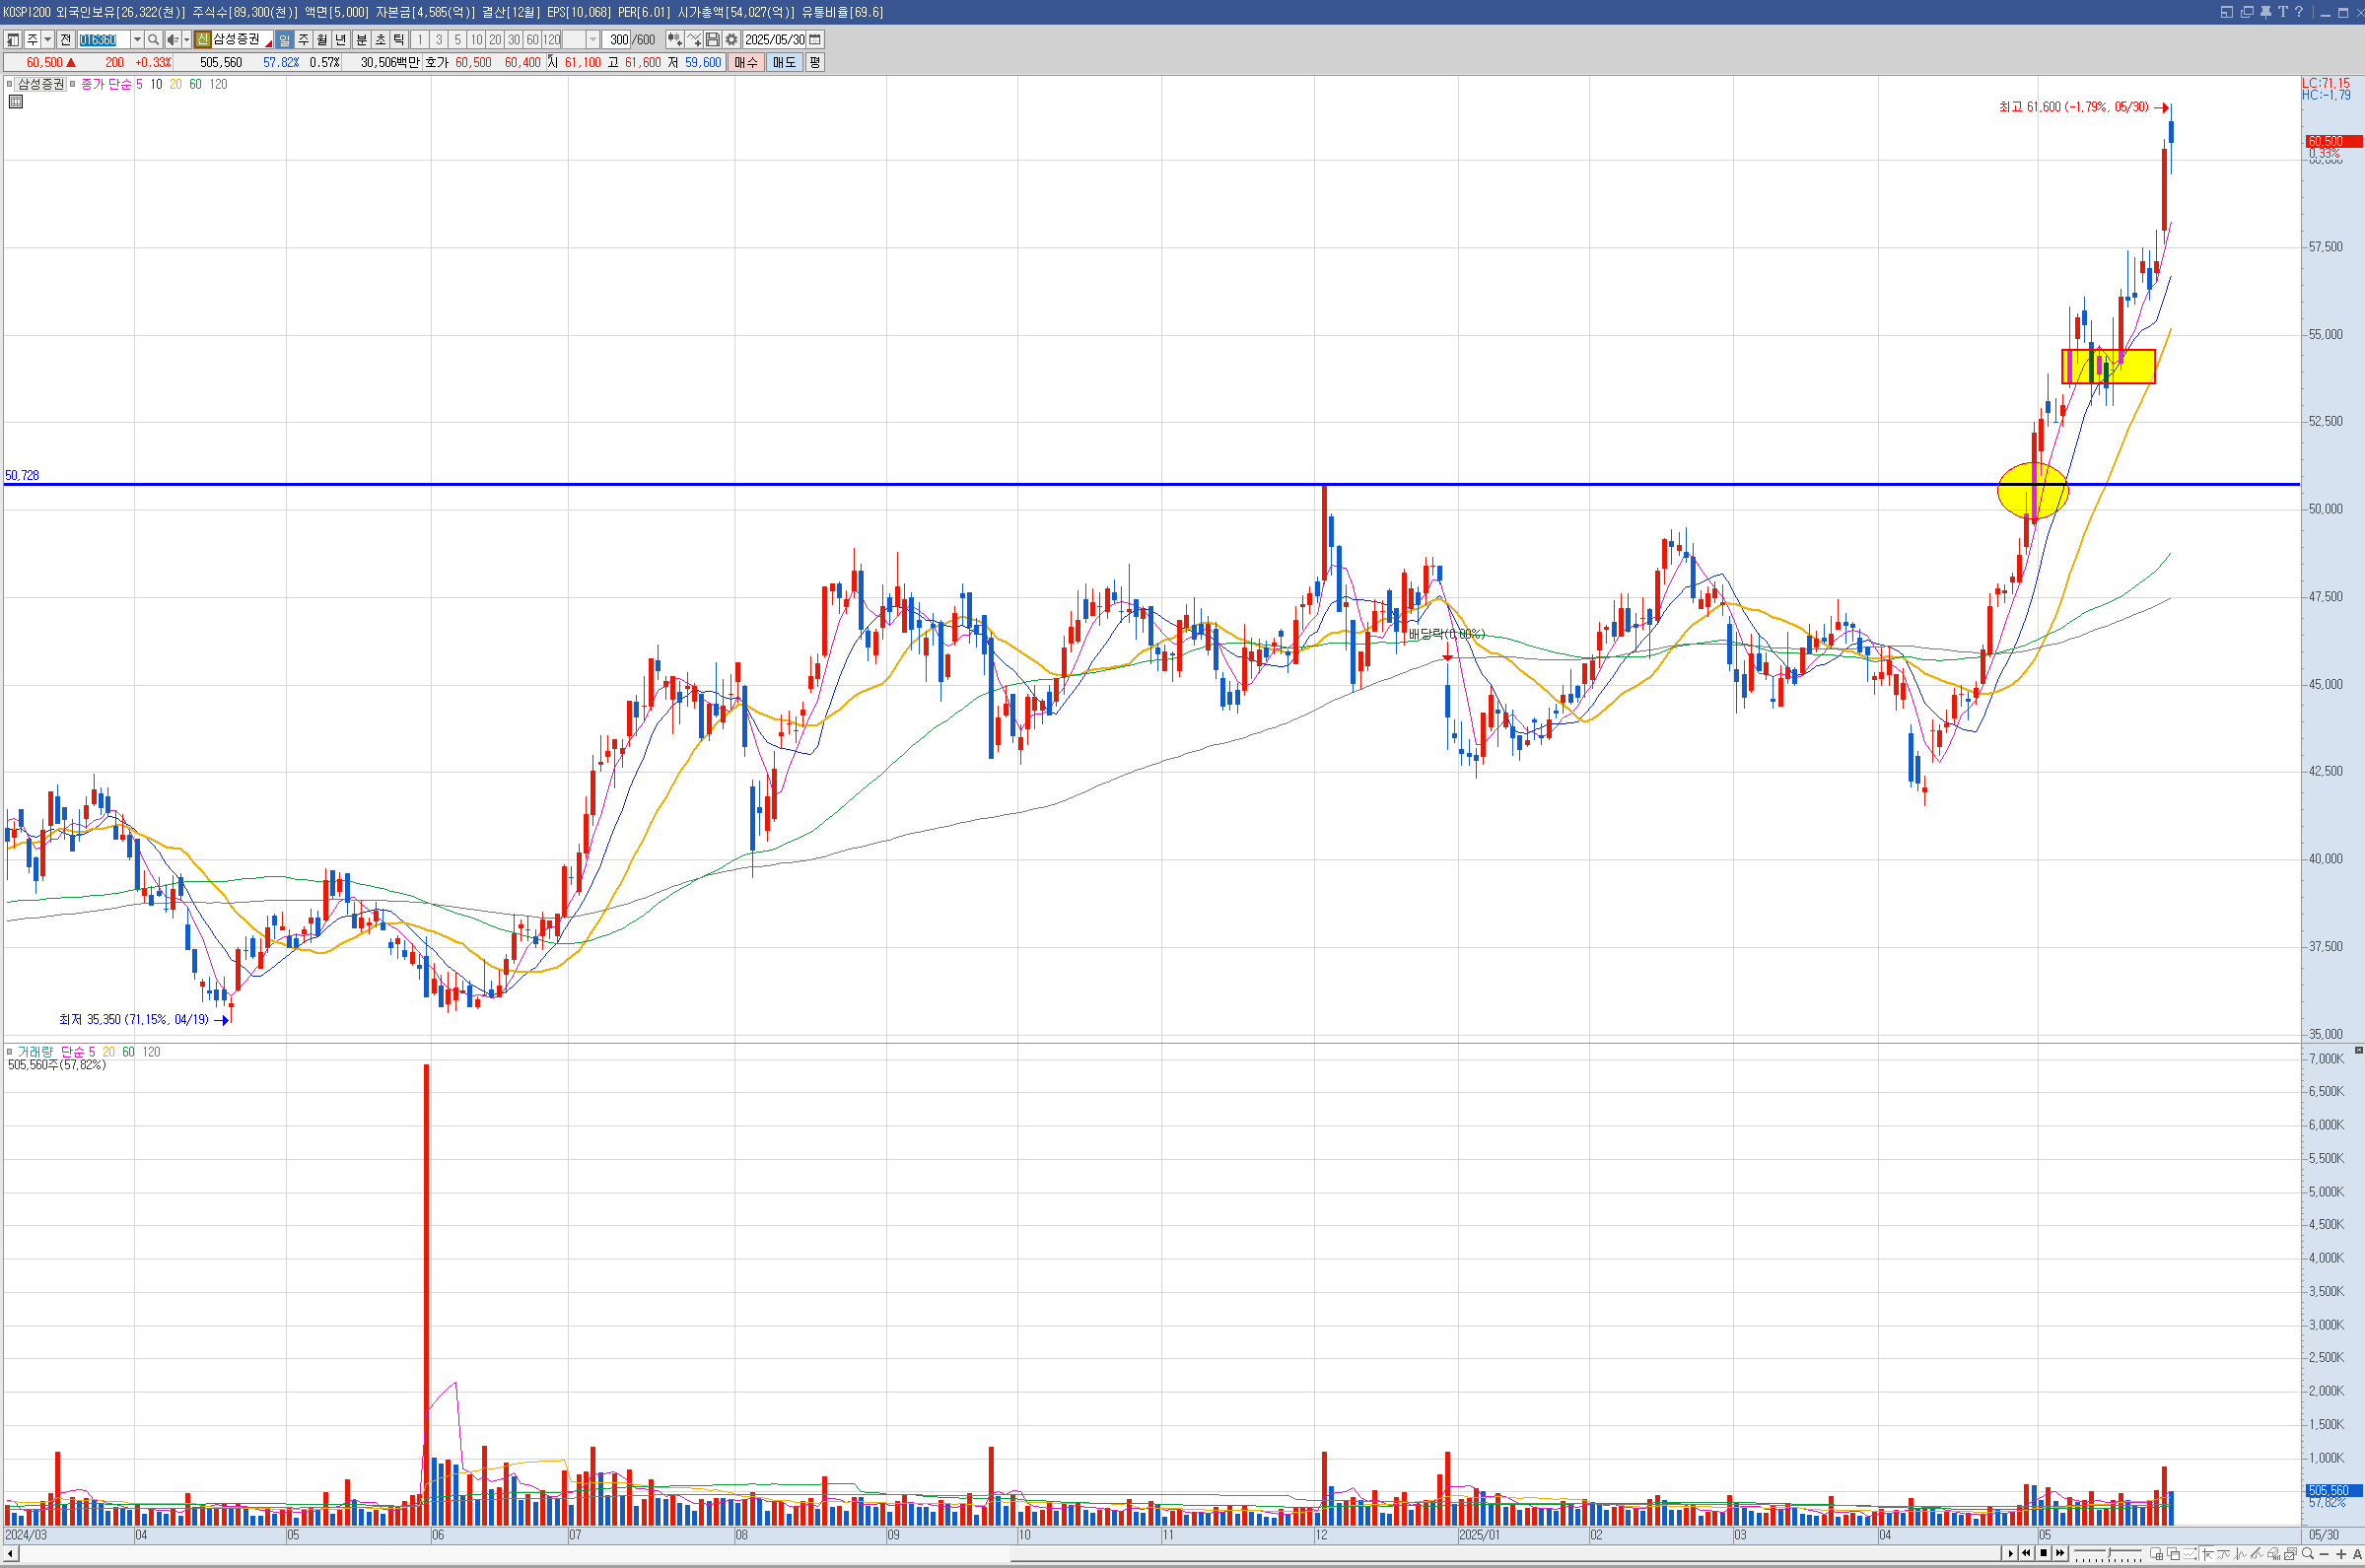Click the 삼성증권 chart legend label
Screen dimensions: 2365x1568
(x=41, y=84)
